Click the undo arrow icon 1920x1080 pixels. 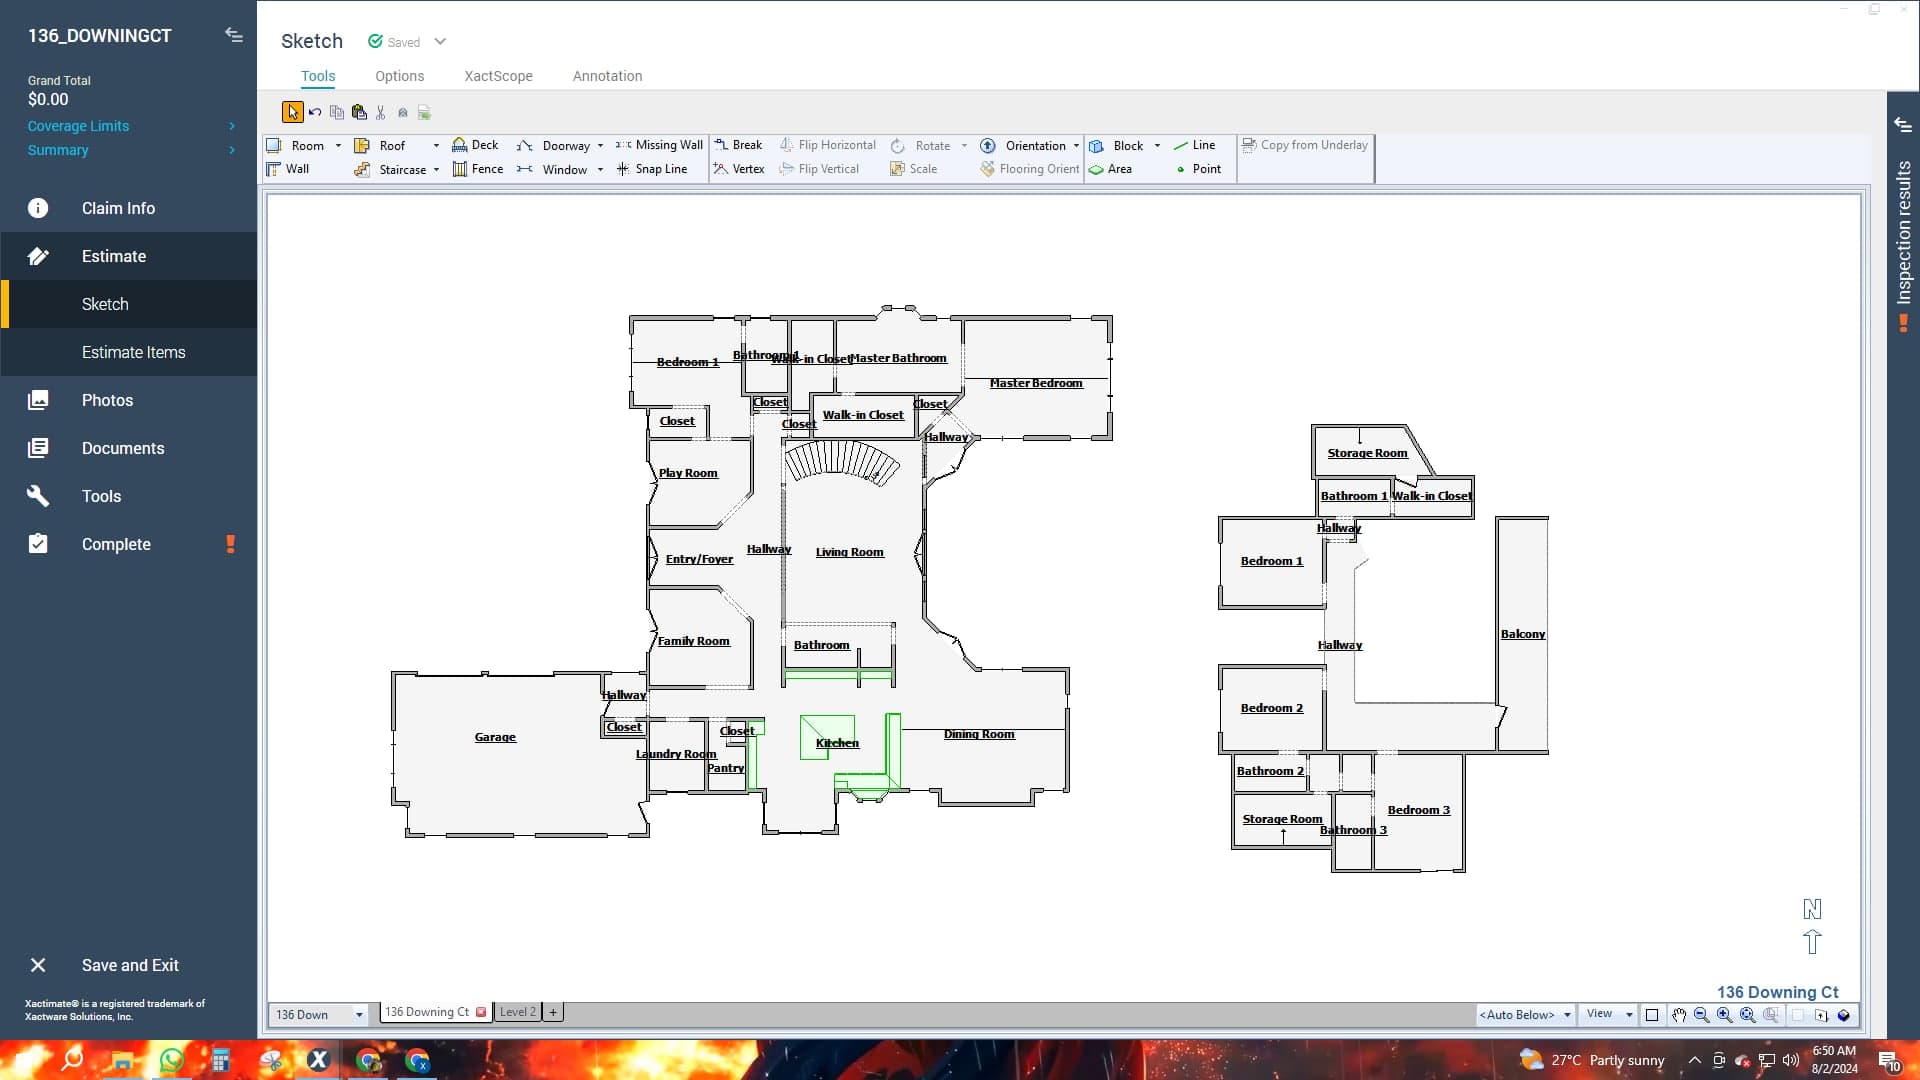pyautogui.click(x=315, y=113)
